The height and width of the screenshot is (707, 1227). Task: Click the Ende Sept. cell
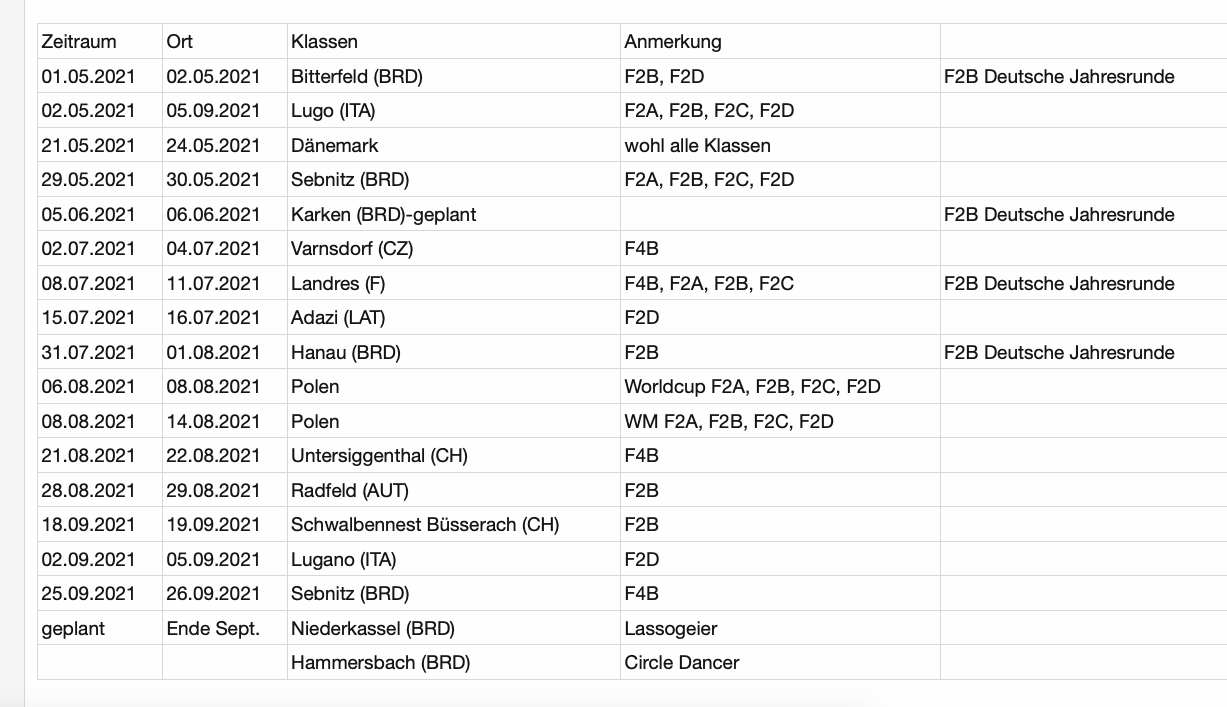coord(225,628)
